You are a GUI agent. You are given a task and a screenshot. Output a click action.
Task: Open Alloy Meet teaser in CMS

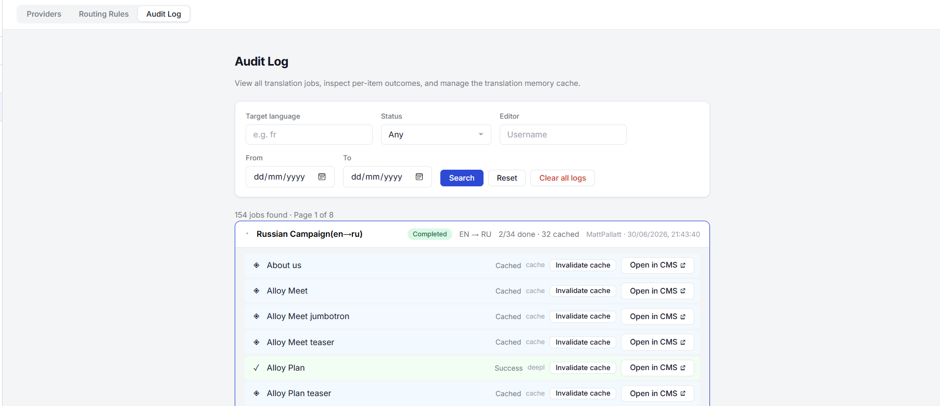(657, 342)
